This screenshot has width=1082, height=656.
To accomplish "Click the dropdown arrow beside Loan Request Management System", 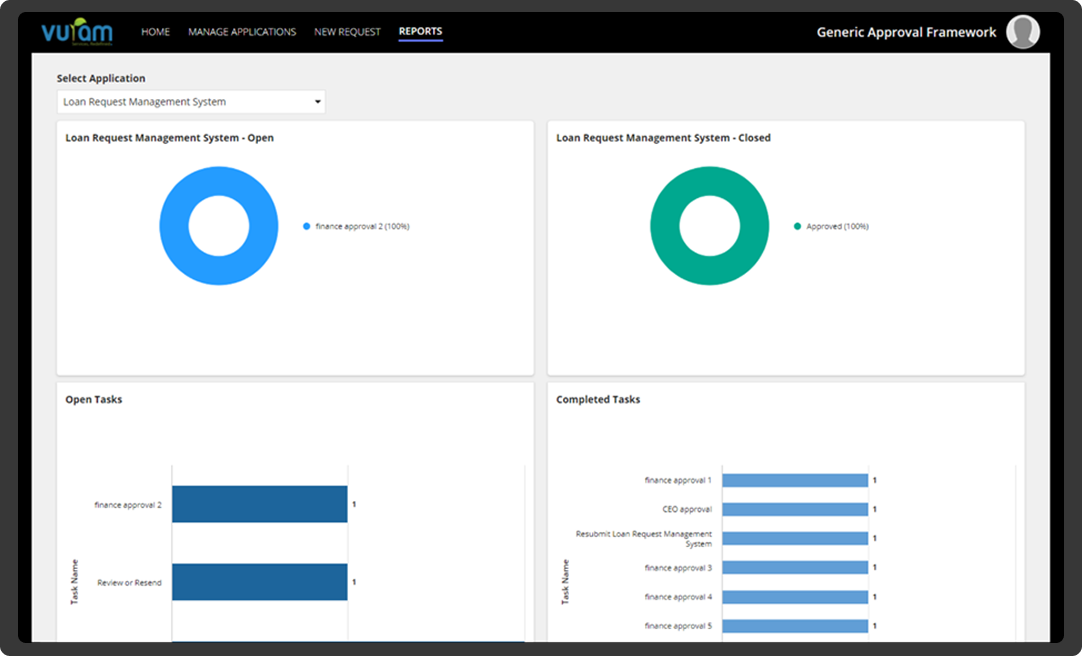I will [x=318, y=102].
